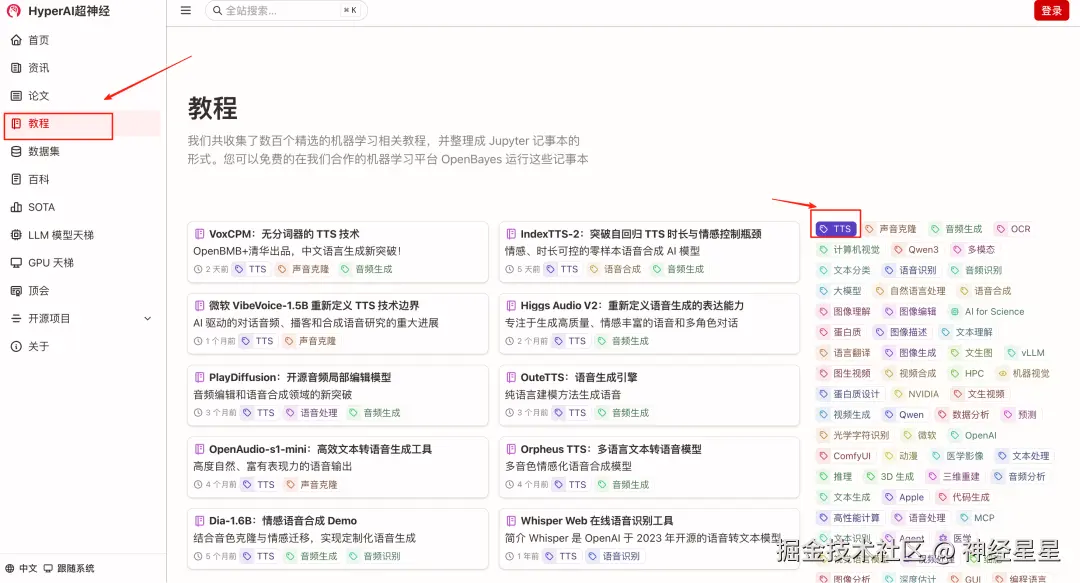This screenshot has height=583, width=1080.
Task: Open OuteTTS tutorial title
Action: pos(579,378)
